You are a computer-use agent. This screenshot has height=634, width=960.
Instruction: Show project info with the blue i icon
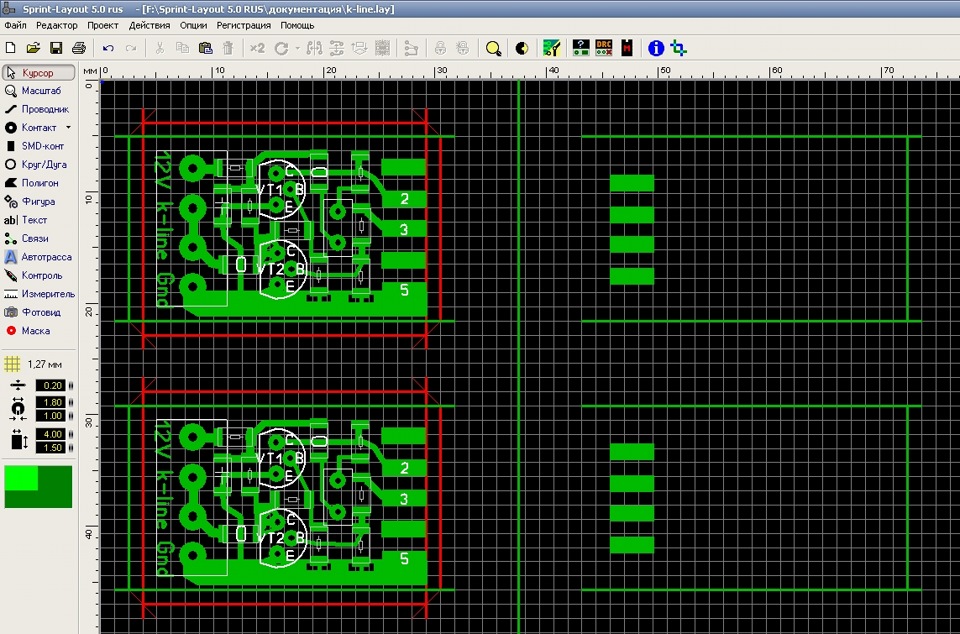point(656,48)
